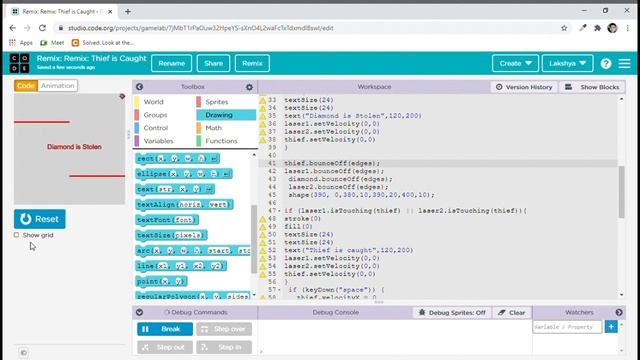Click the Step over button
The image size is (640, 360).
pyautogui.click(x=224, y=329)
